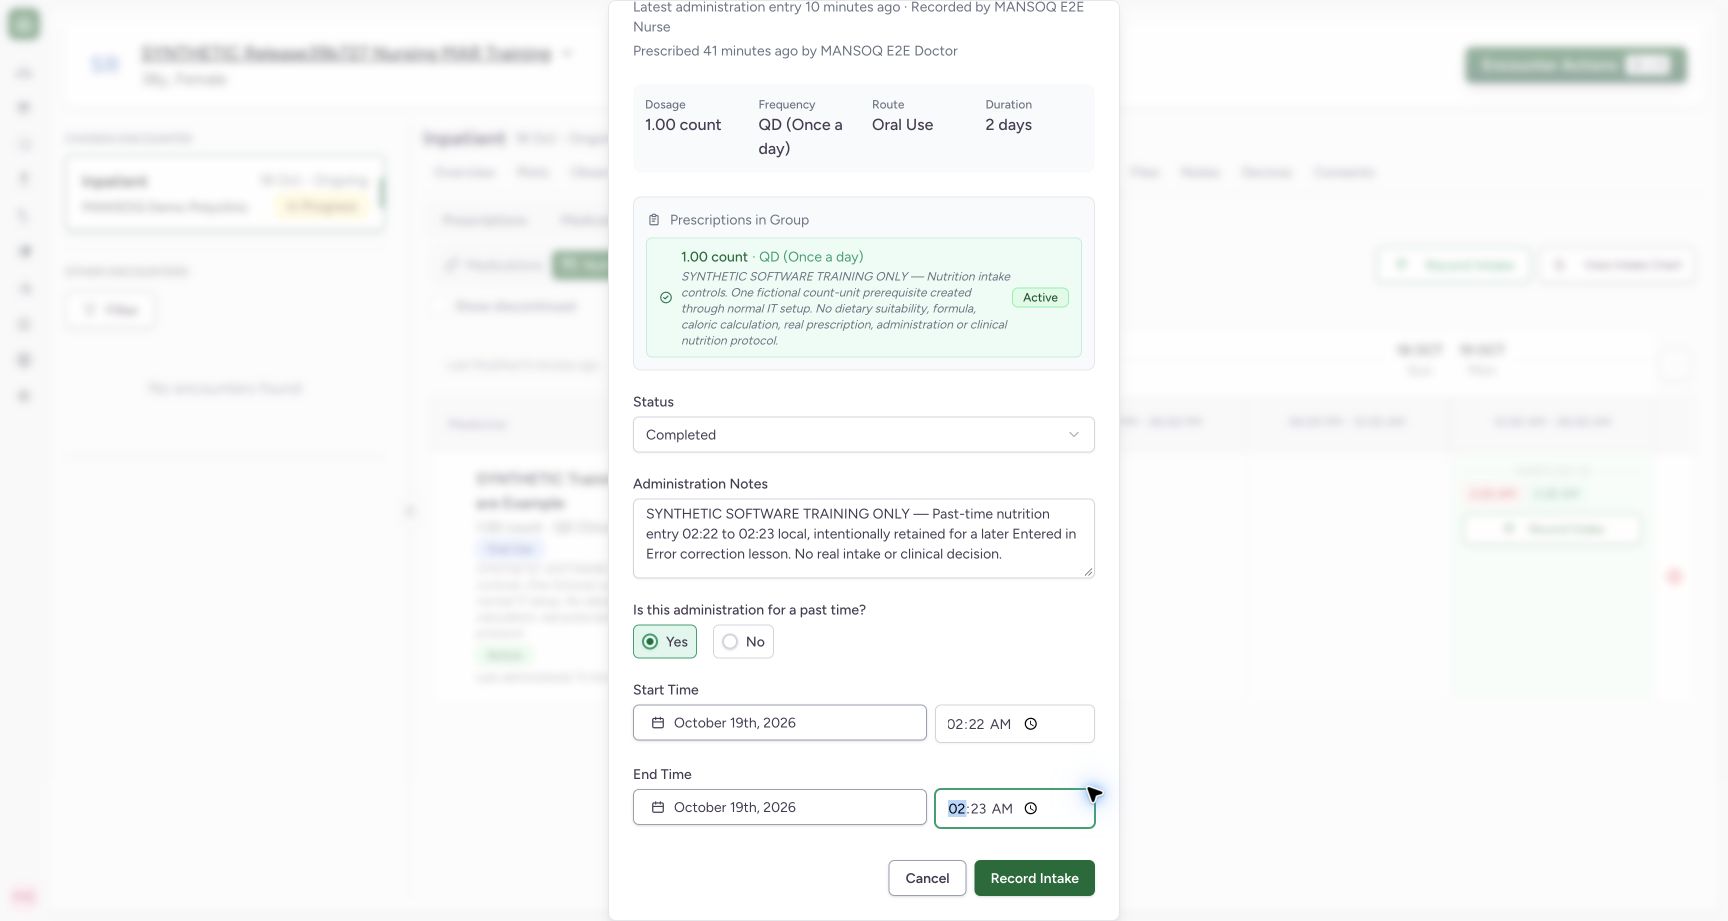Edit the Administration Notes text area

click(x=864, y=539)
